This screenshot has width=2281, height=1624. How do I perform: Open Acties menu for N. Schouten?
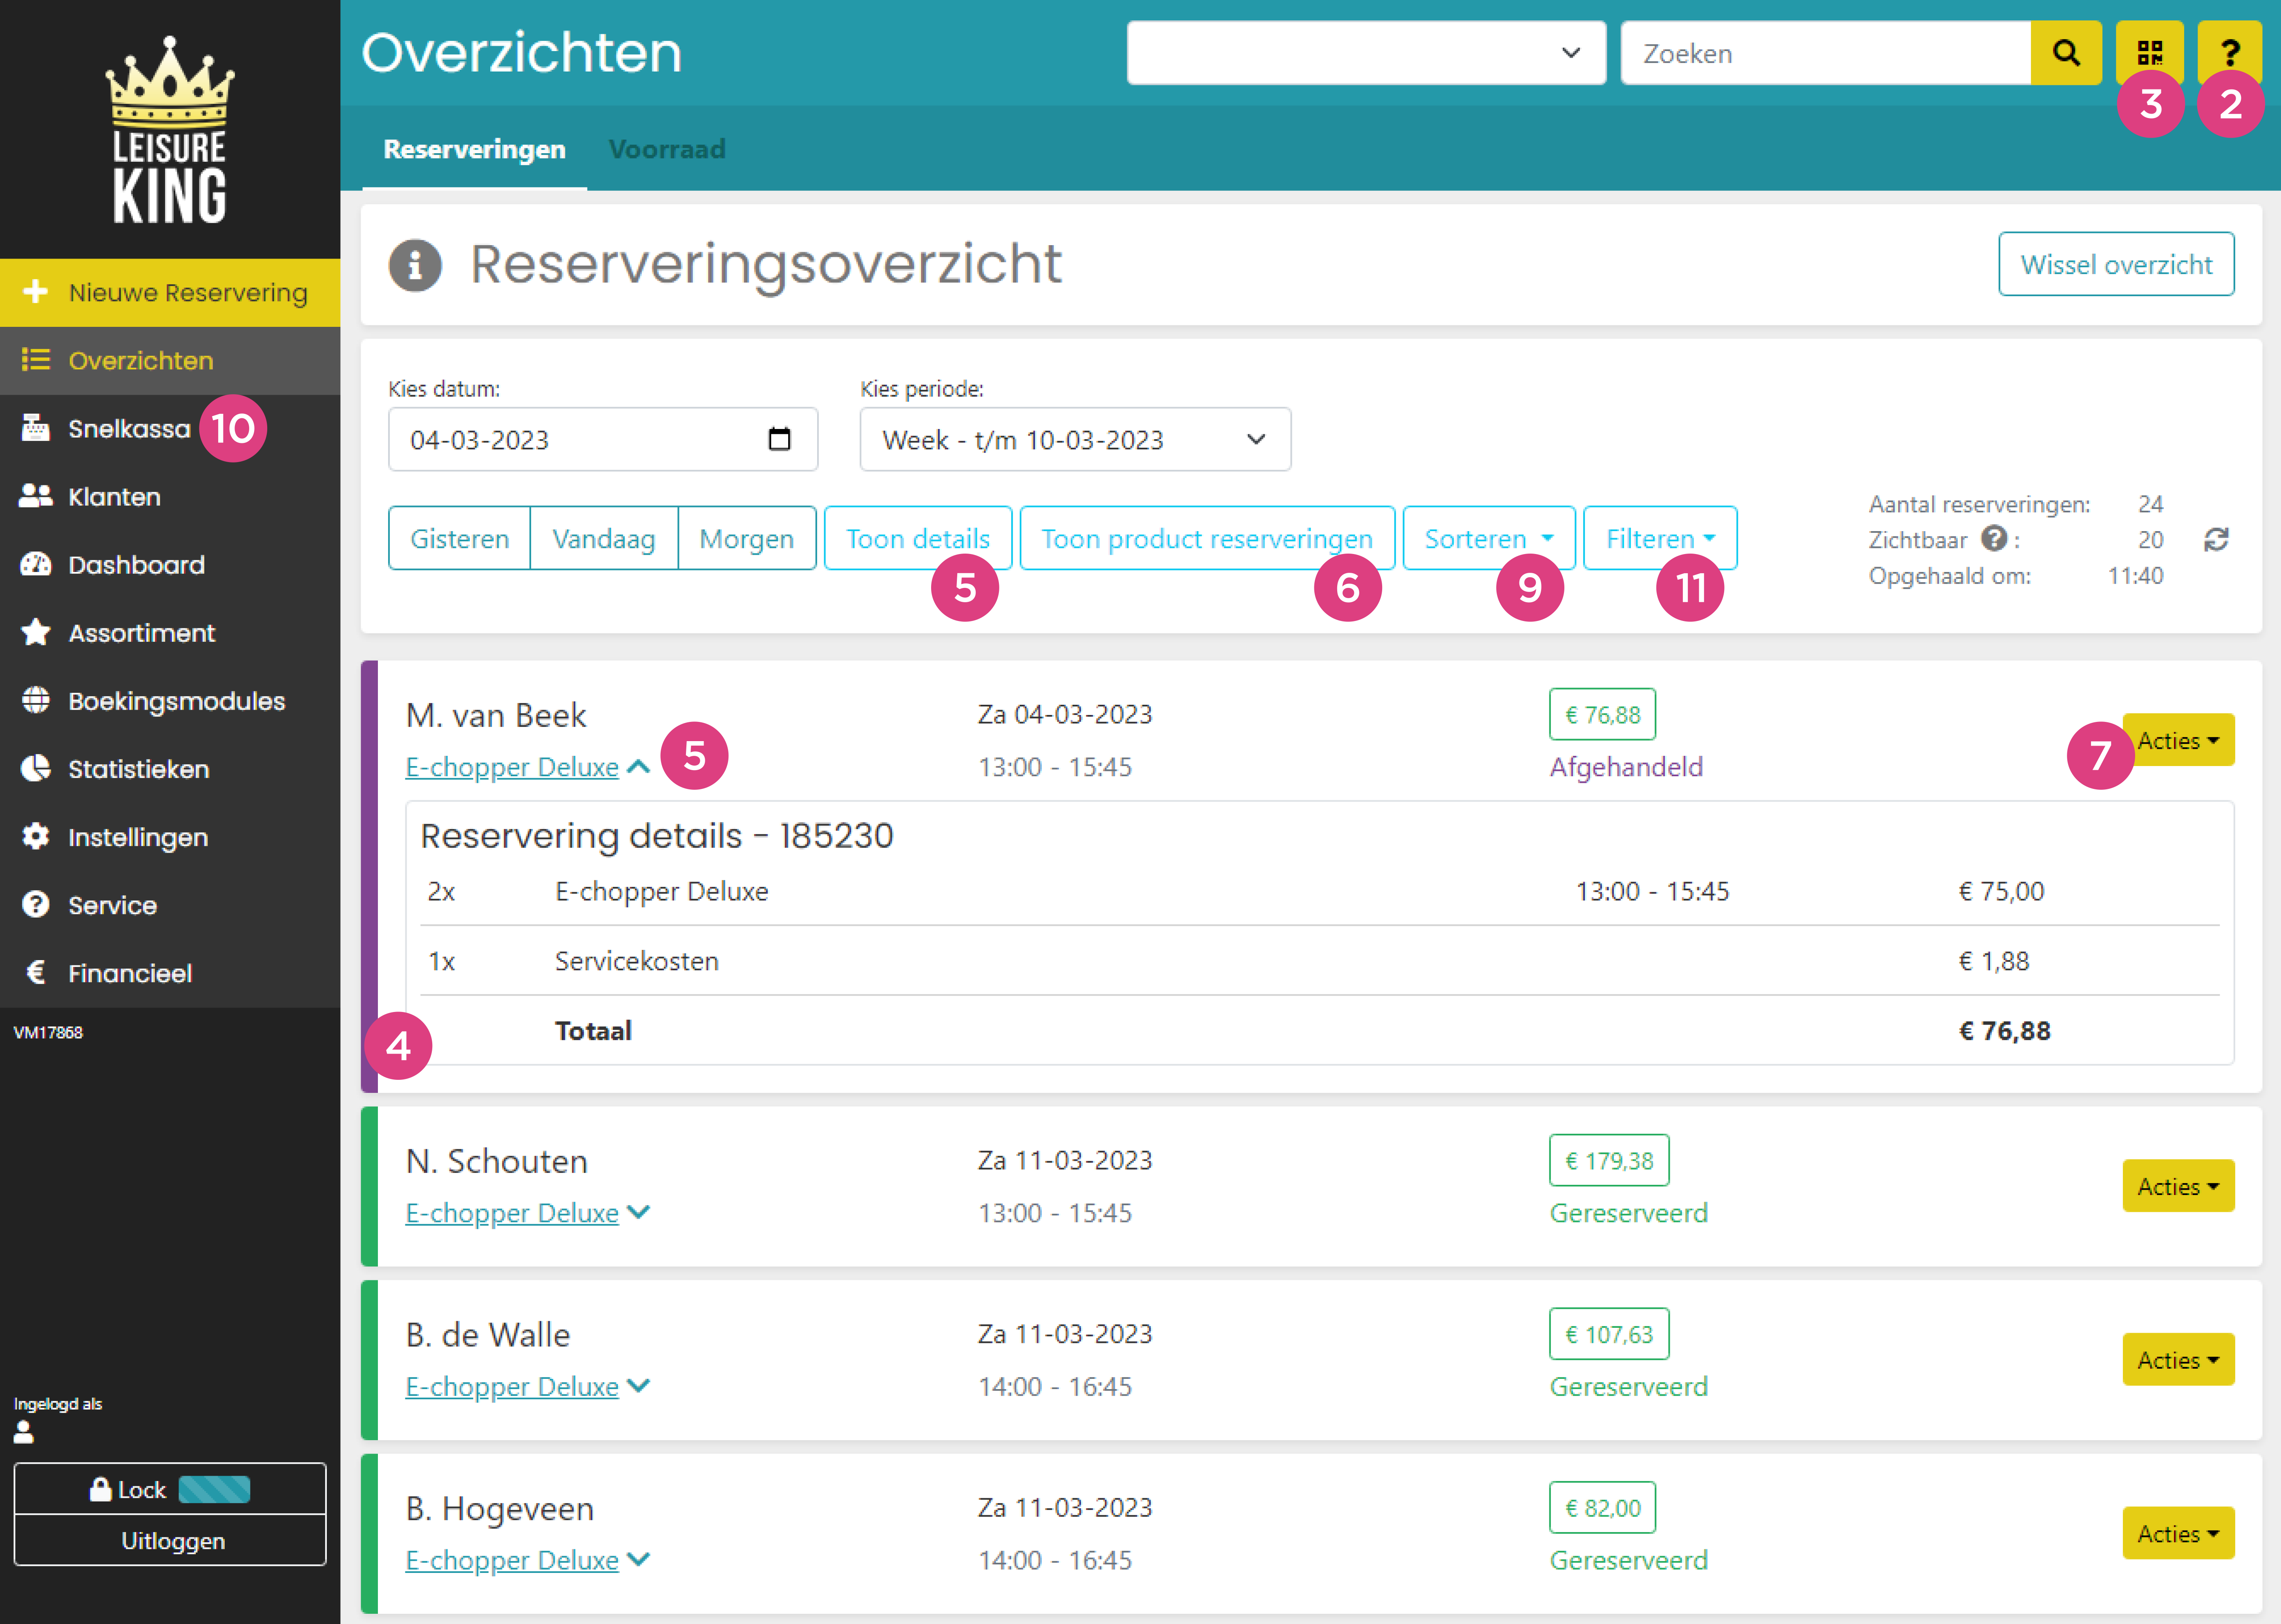2178,1187
